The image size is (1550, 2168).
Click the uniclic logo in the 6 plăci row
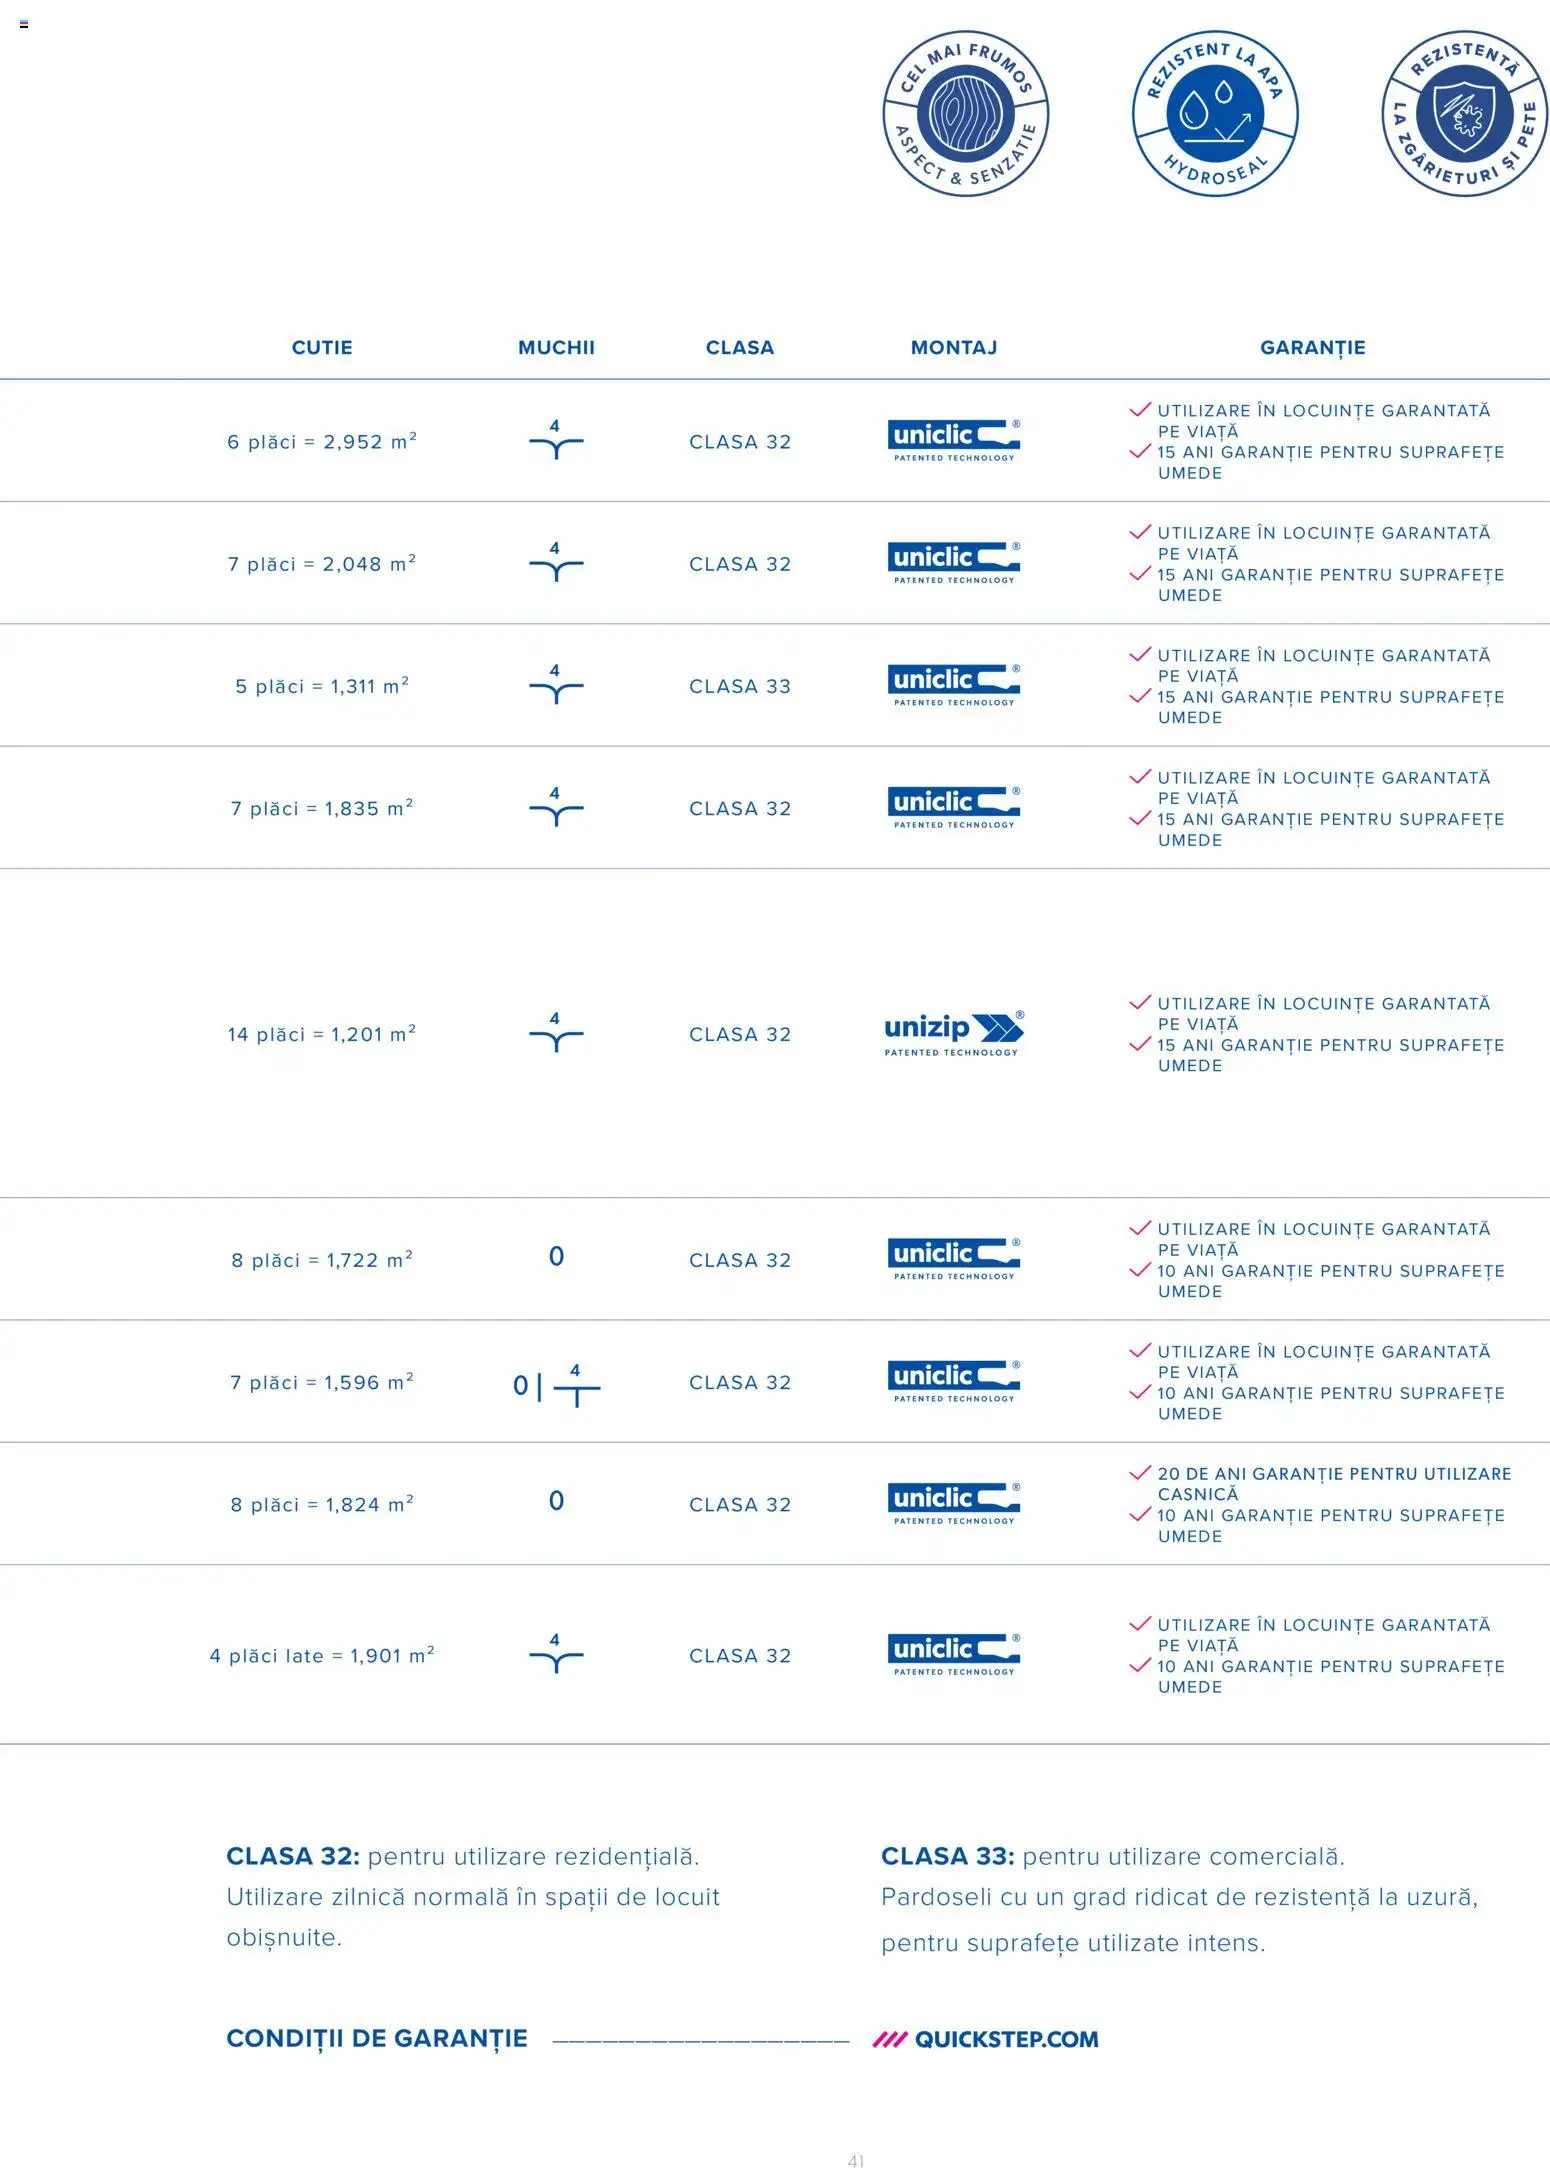coord(953,441)
